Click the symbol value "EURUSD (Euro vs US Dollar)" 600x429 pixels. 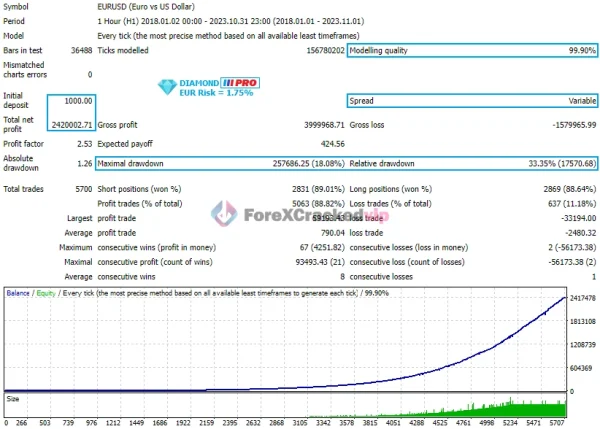[x=146, y=7]
